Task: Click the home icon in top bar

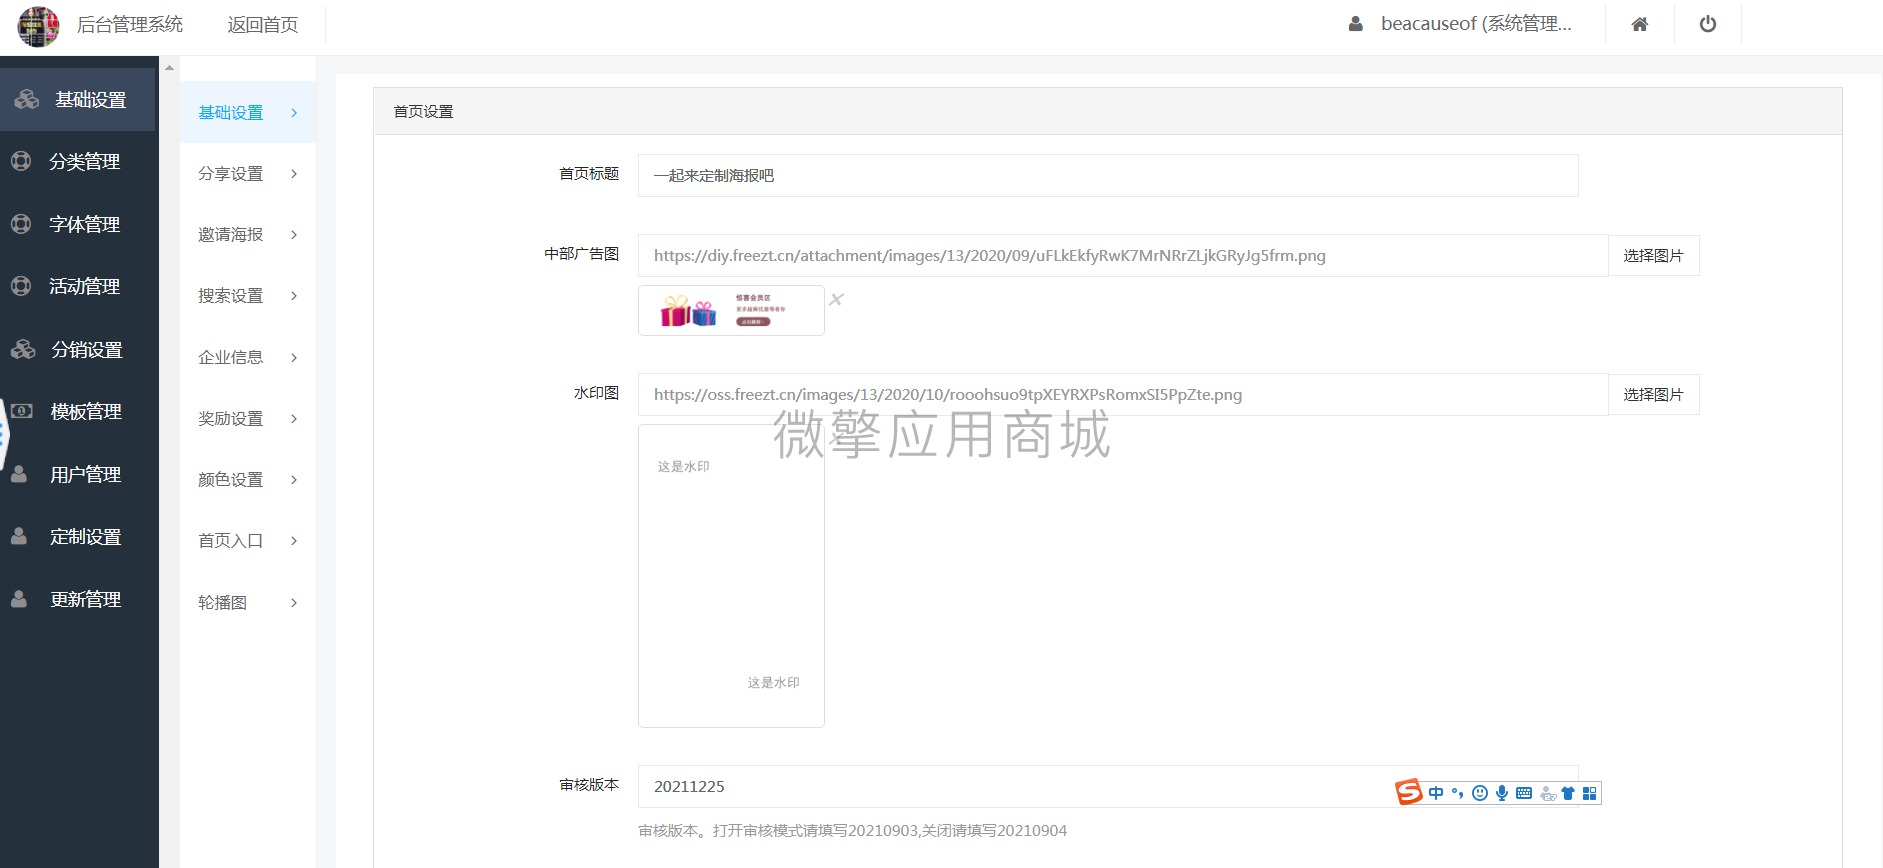Action: (x=1639, y=24)
